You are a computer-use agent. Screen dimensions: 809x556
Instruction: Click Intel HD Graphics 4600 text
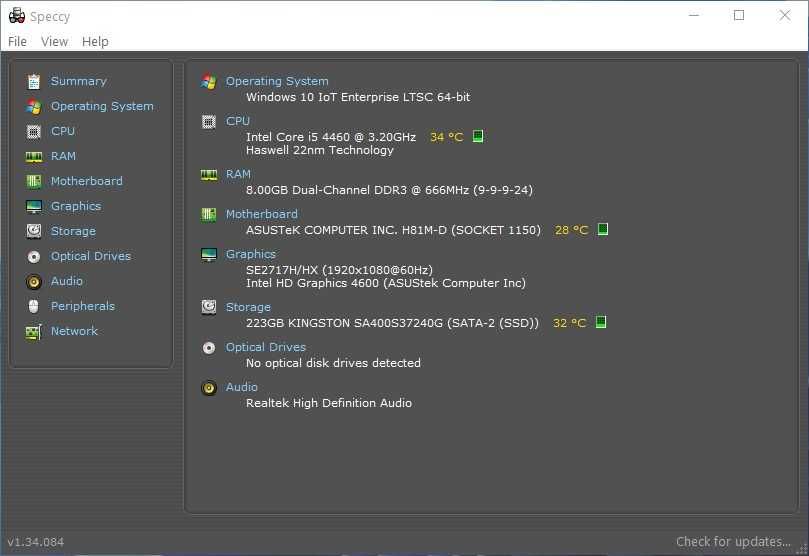pyautogui.click(x=386, y=283)
